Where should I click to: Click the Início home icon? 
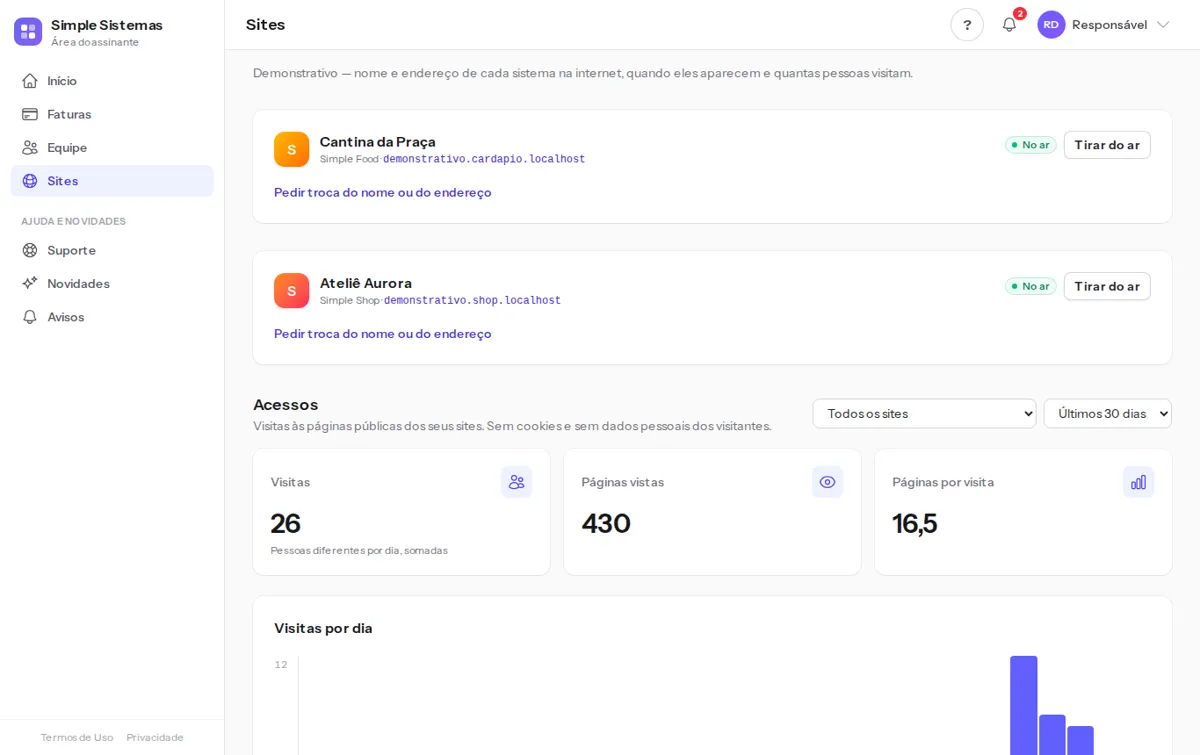(x=30, y=81)
